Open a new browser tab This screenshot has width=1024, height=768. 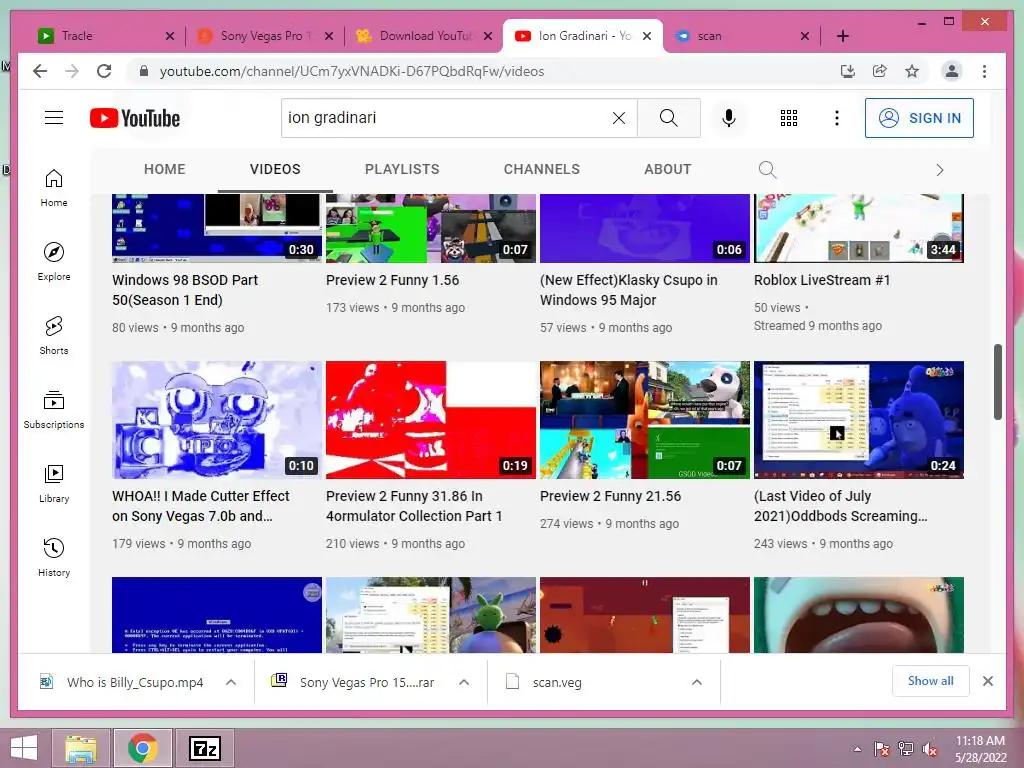[x=842, y=36]
